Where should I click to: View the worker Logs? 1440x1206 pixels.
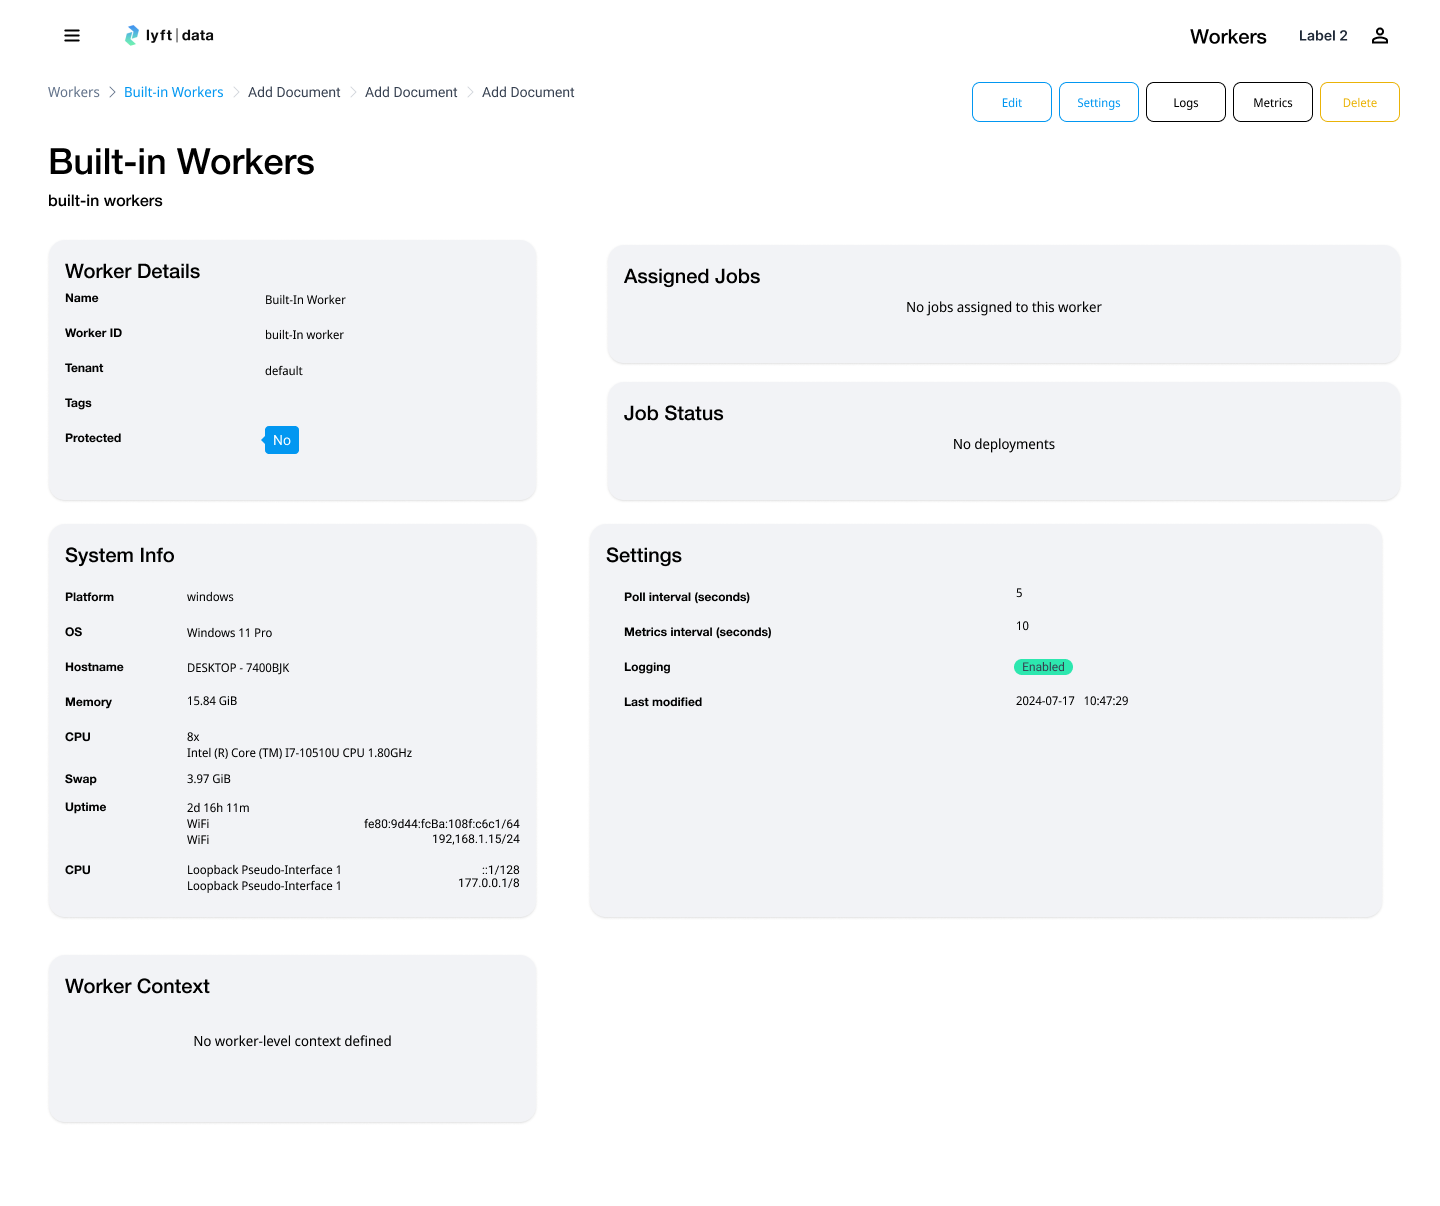pos(1185,103)
